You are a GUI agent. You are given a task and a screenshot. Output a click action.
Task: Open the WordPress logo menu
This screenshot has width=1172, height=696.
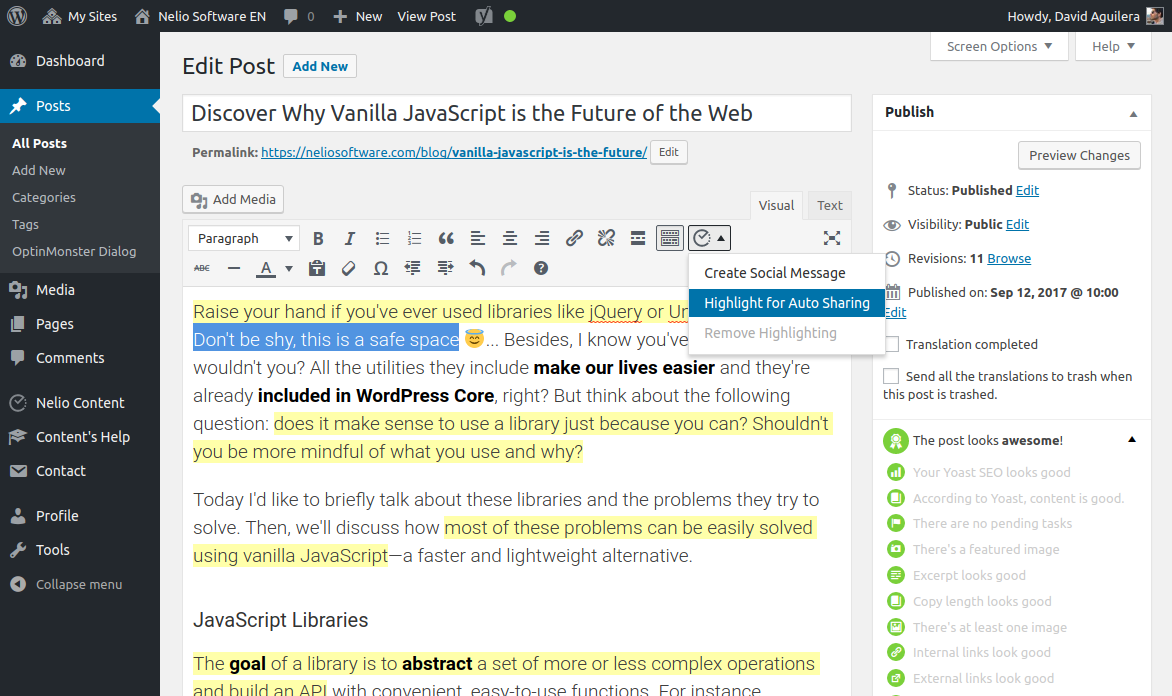click(17, 16)
